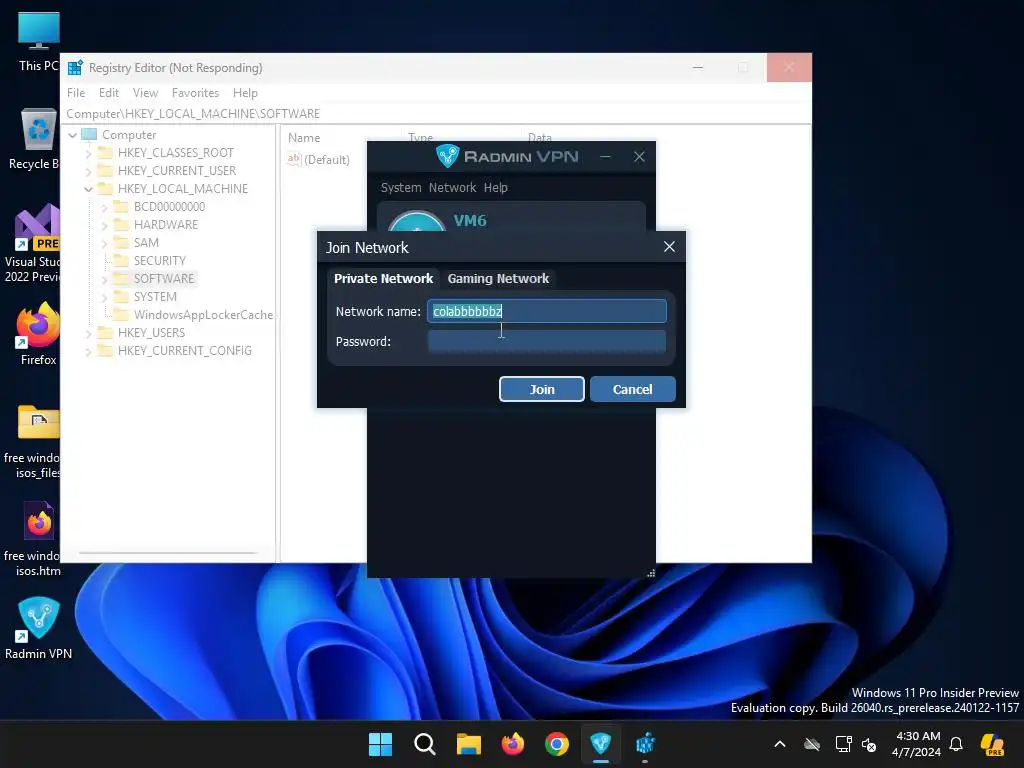
Task: Collapse the Computer tree node
Action: pos(72,135)
